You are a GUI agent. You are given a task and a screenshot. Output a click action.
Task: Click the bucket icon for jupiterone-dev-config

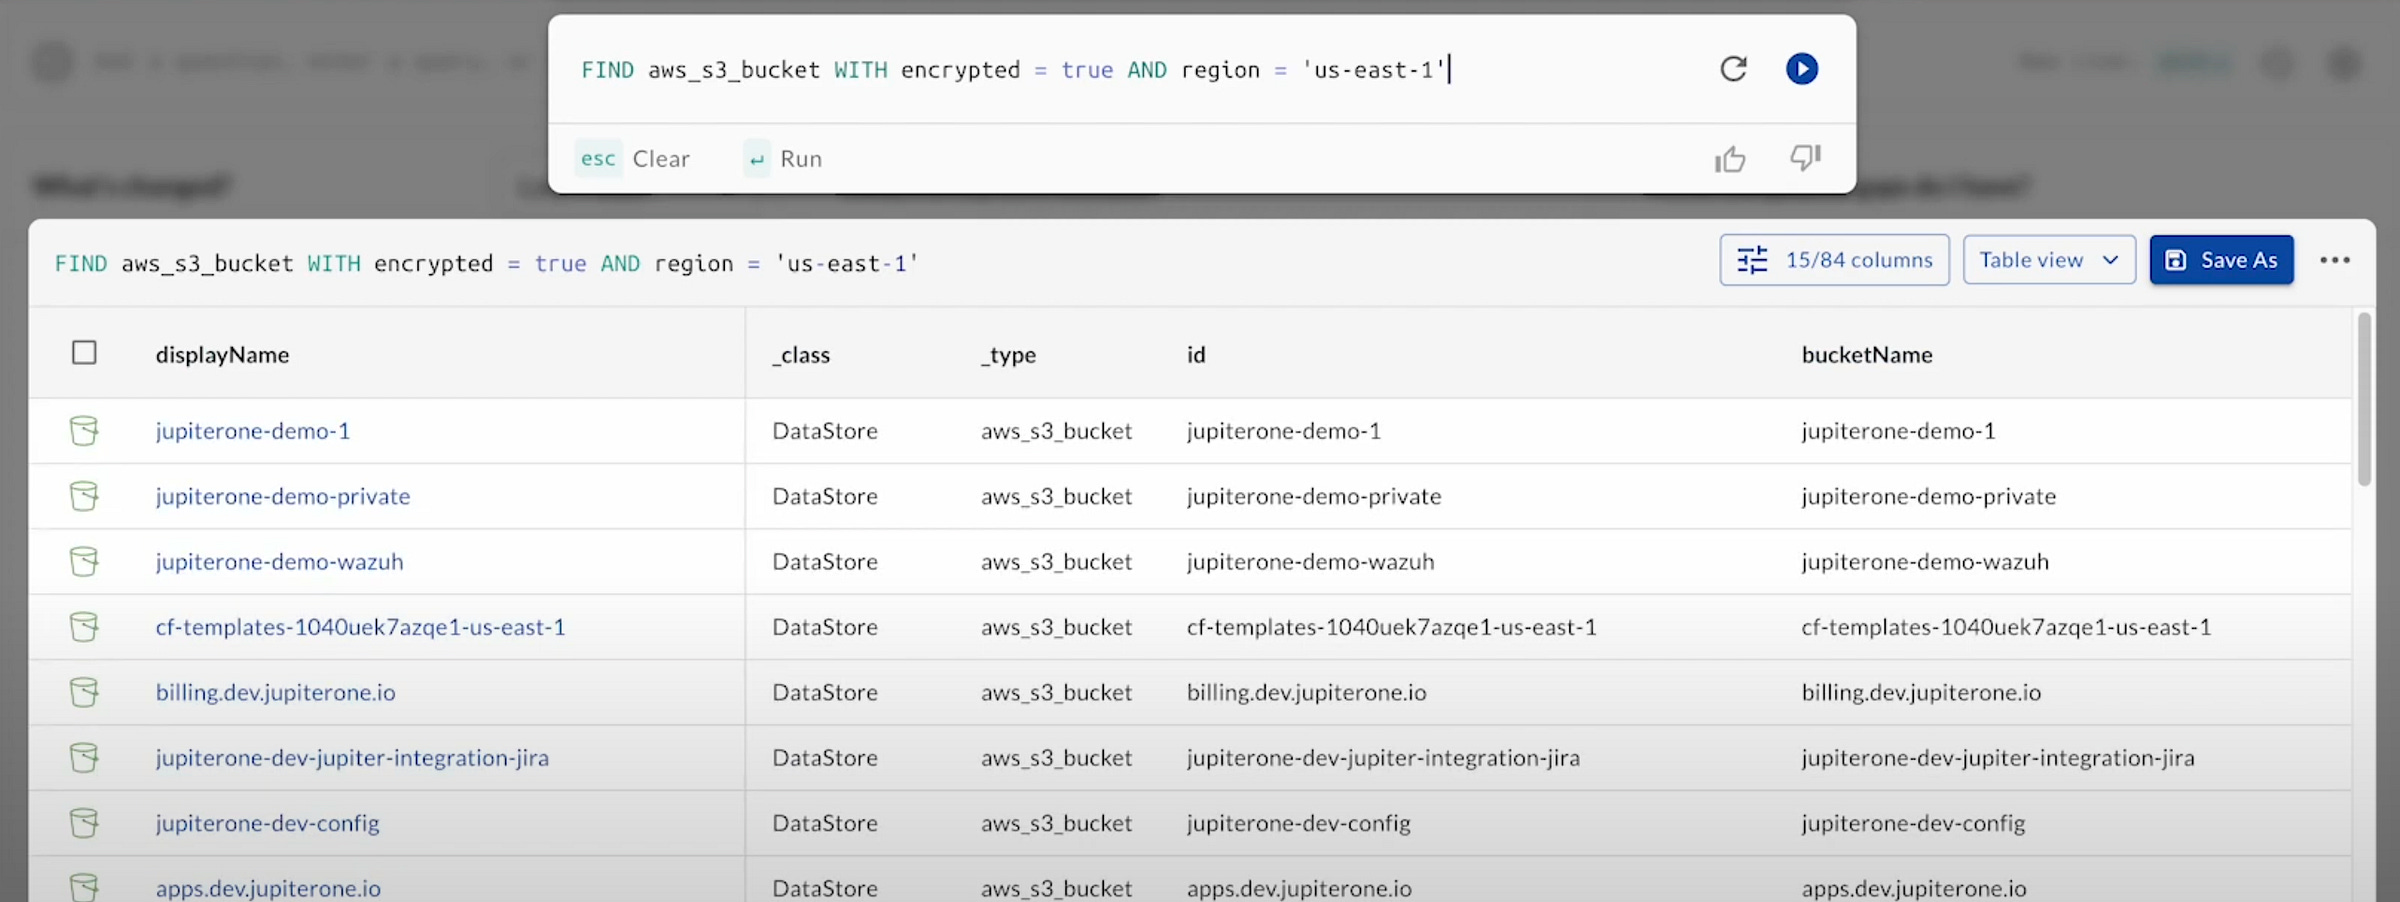click(84, 823)
